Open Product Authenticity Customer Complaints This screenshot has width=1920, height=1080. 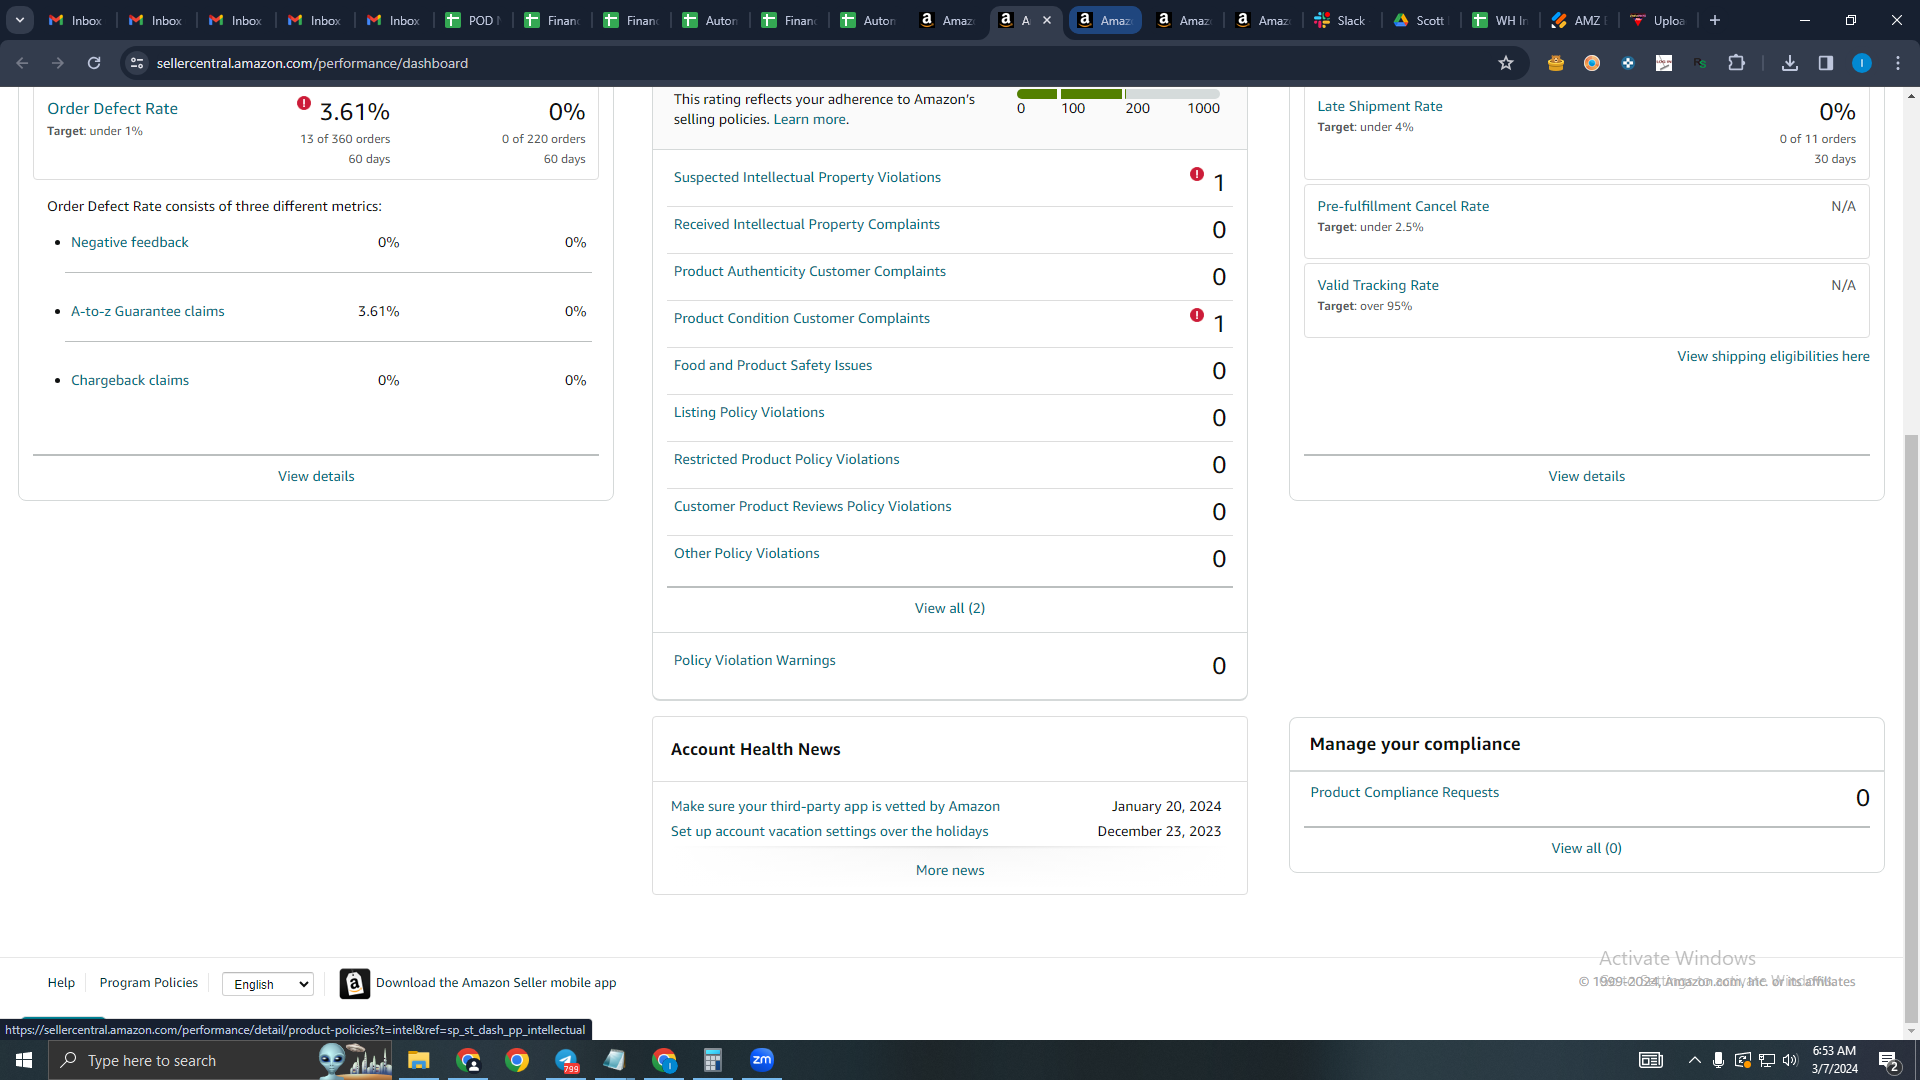tap(810, 271)
